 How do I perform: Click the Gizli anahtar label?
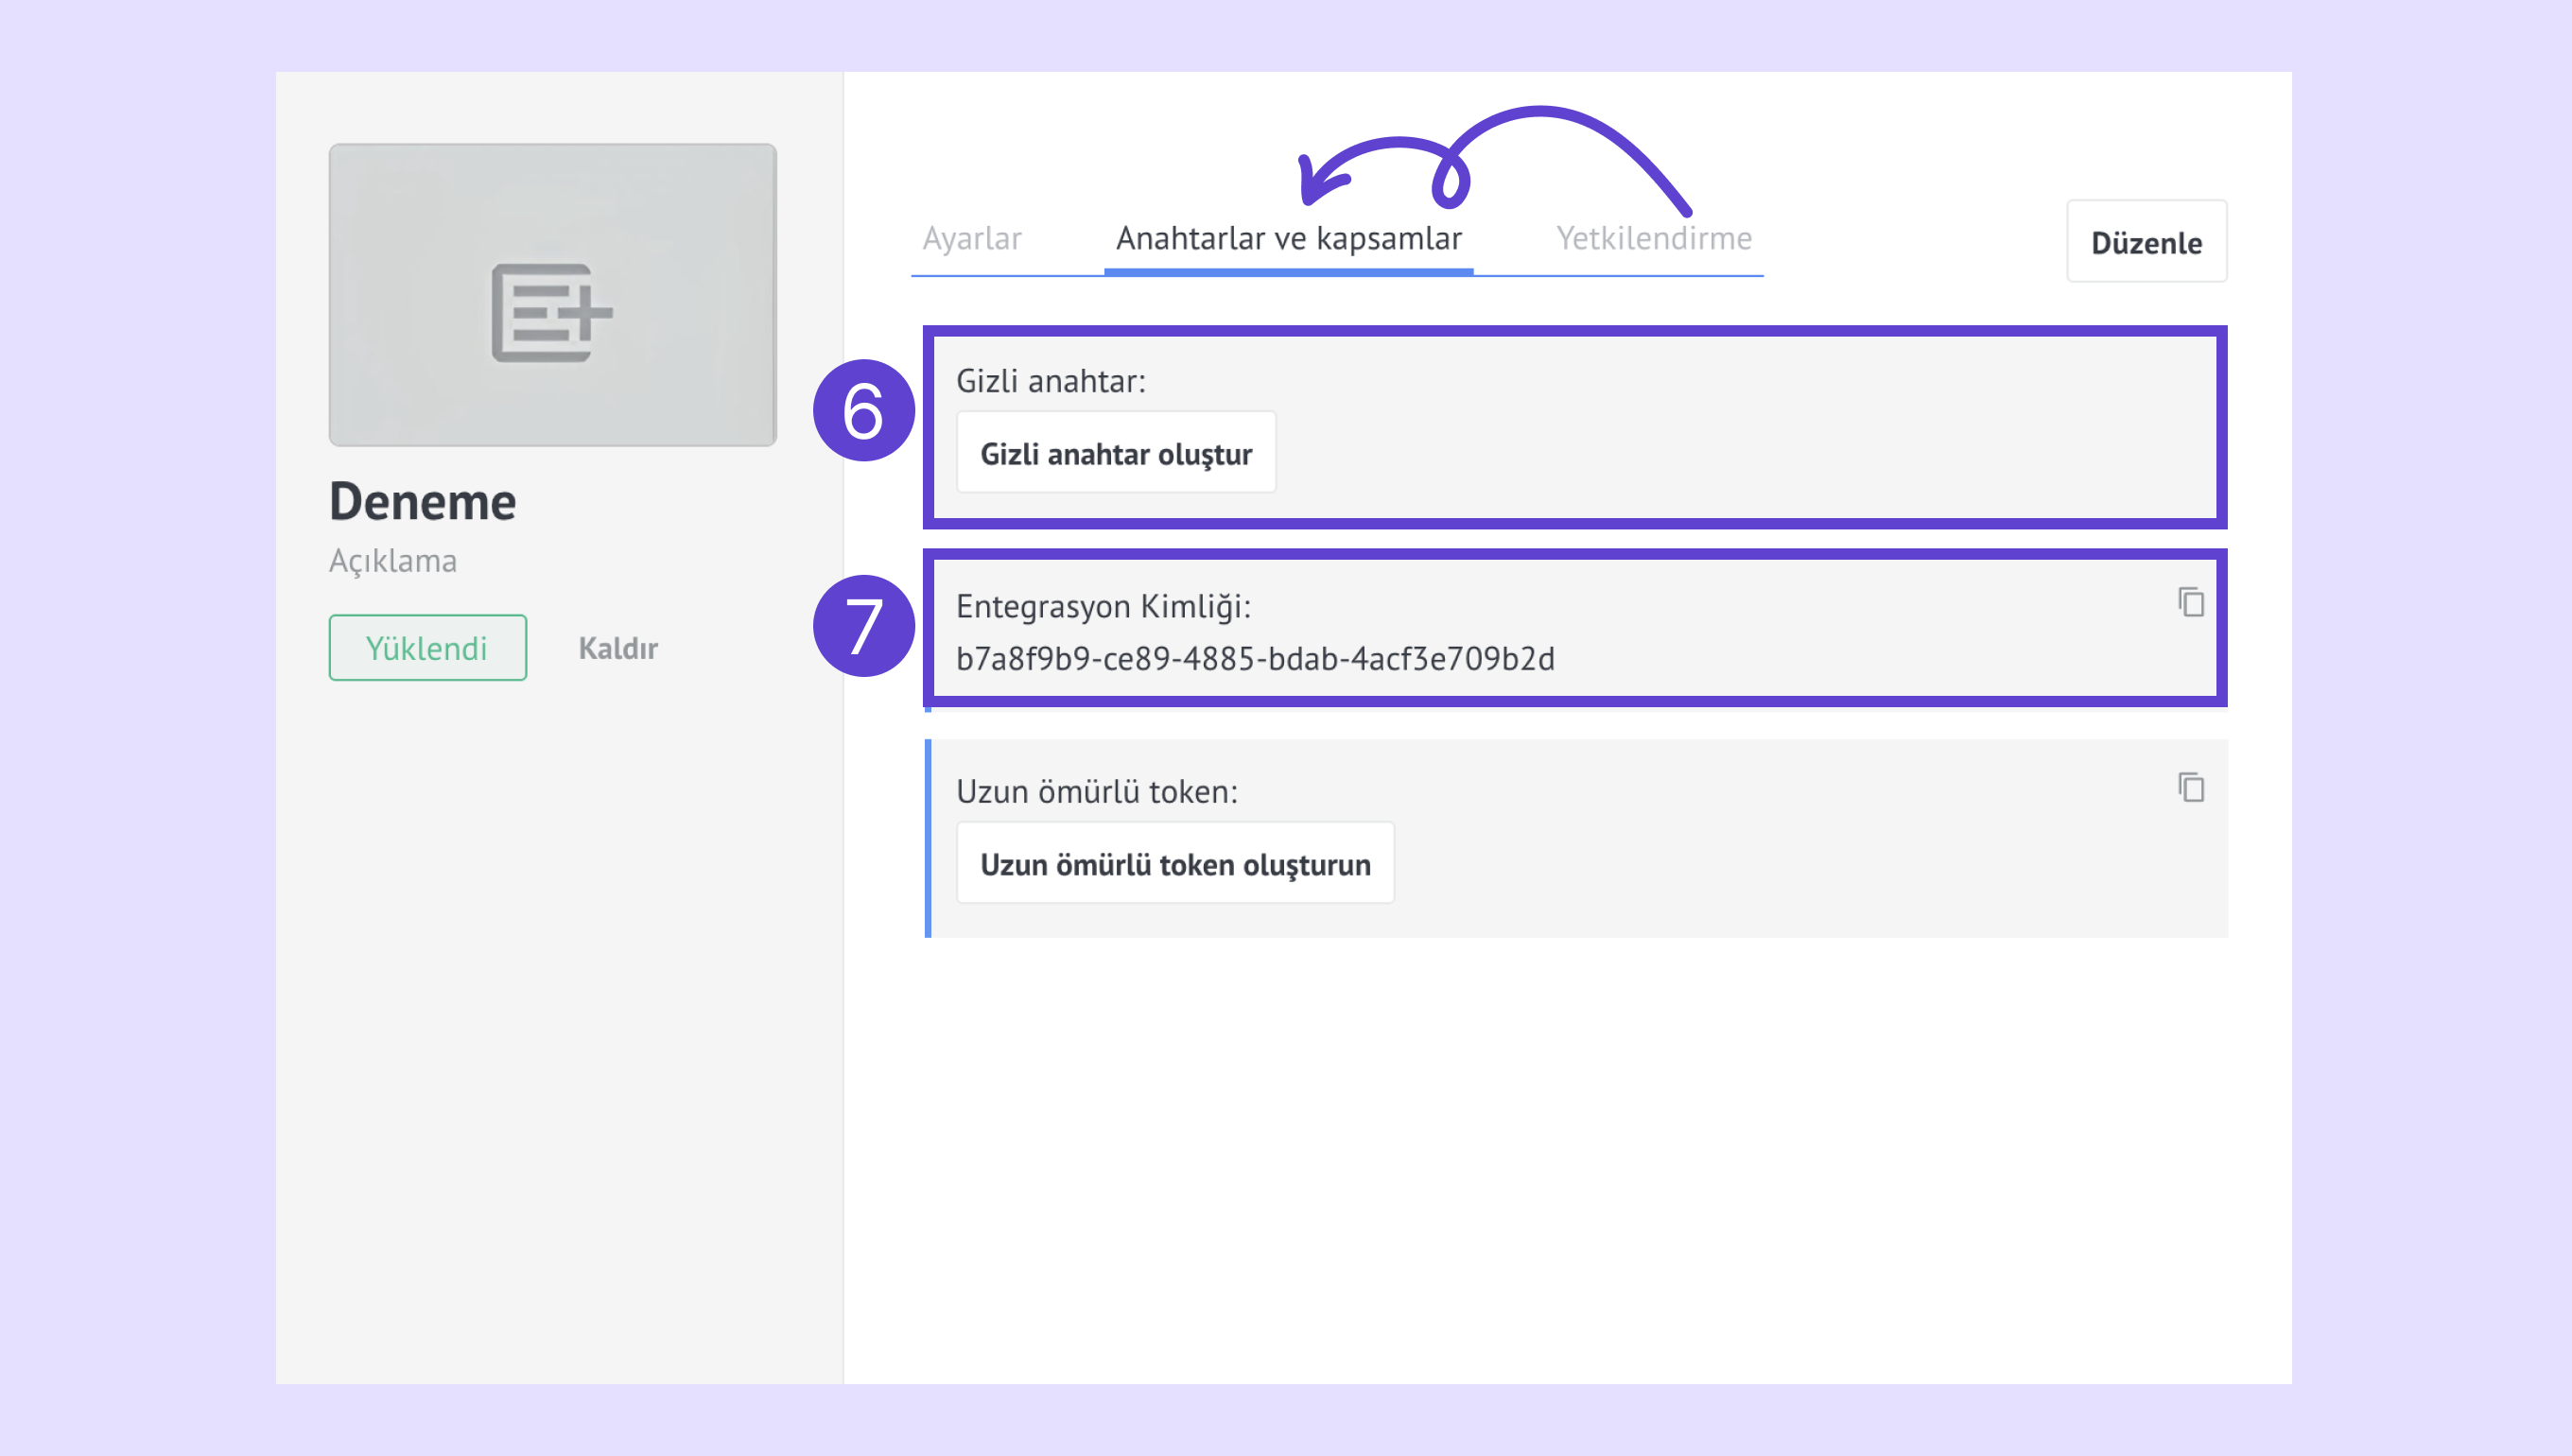click(1050, 381)
